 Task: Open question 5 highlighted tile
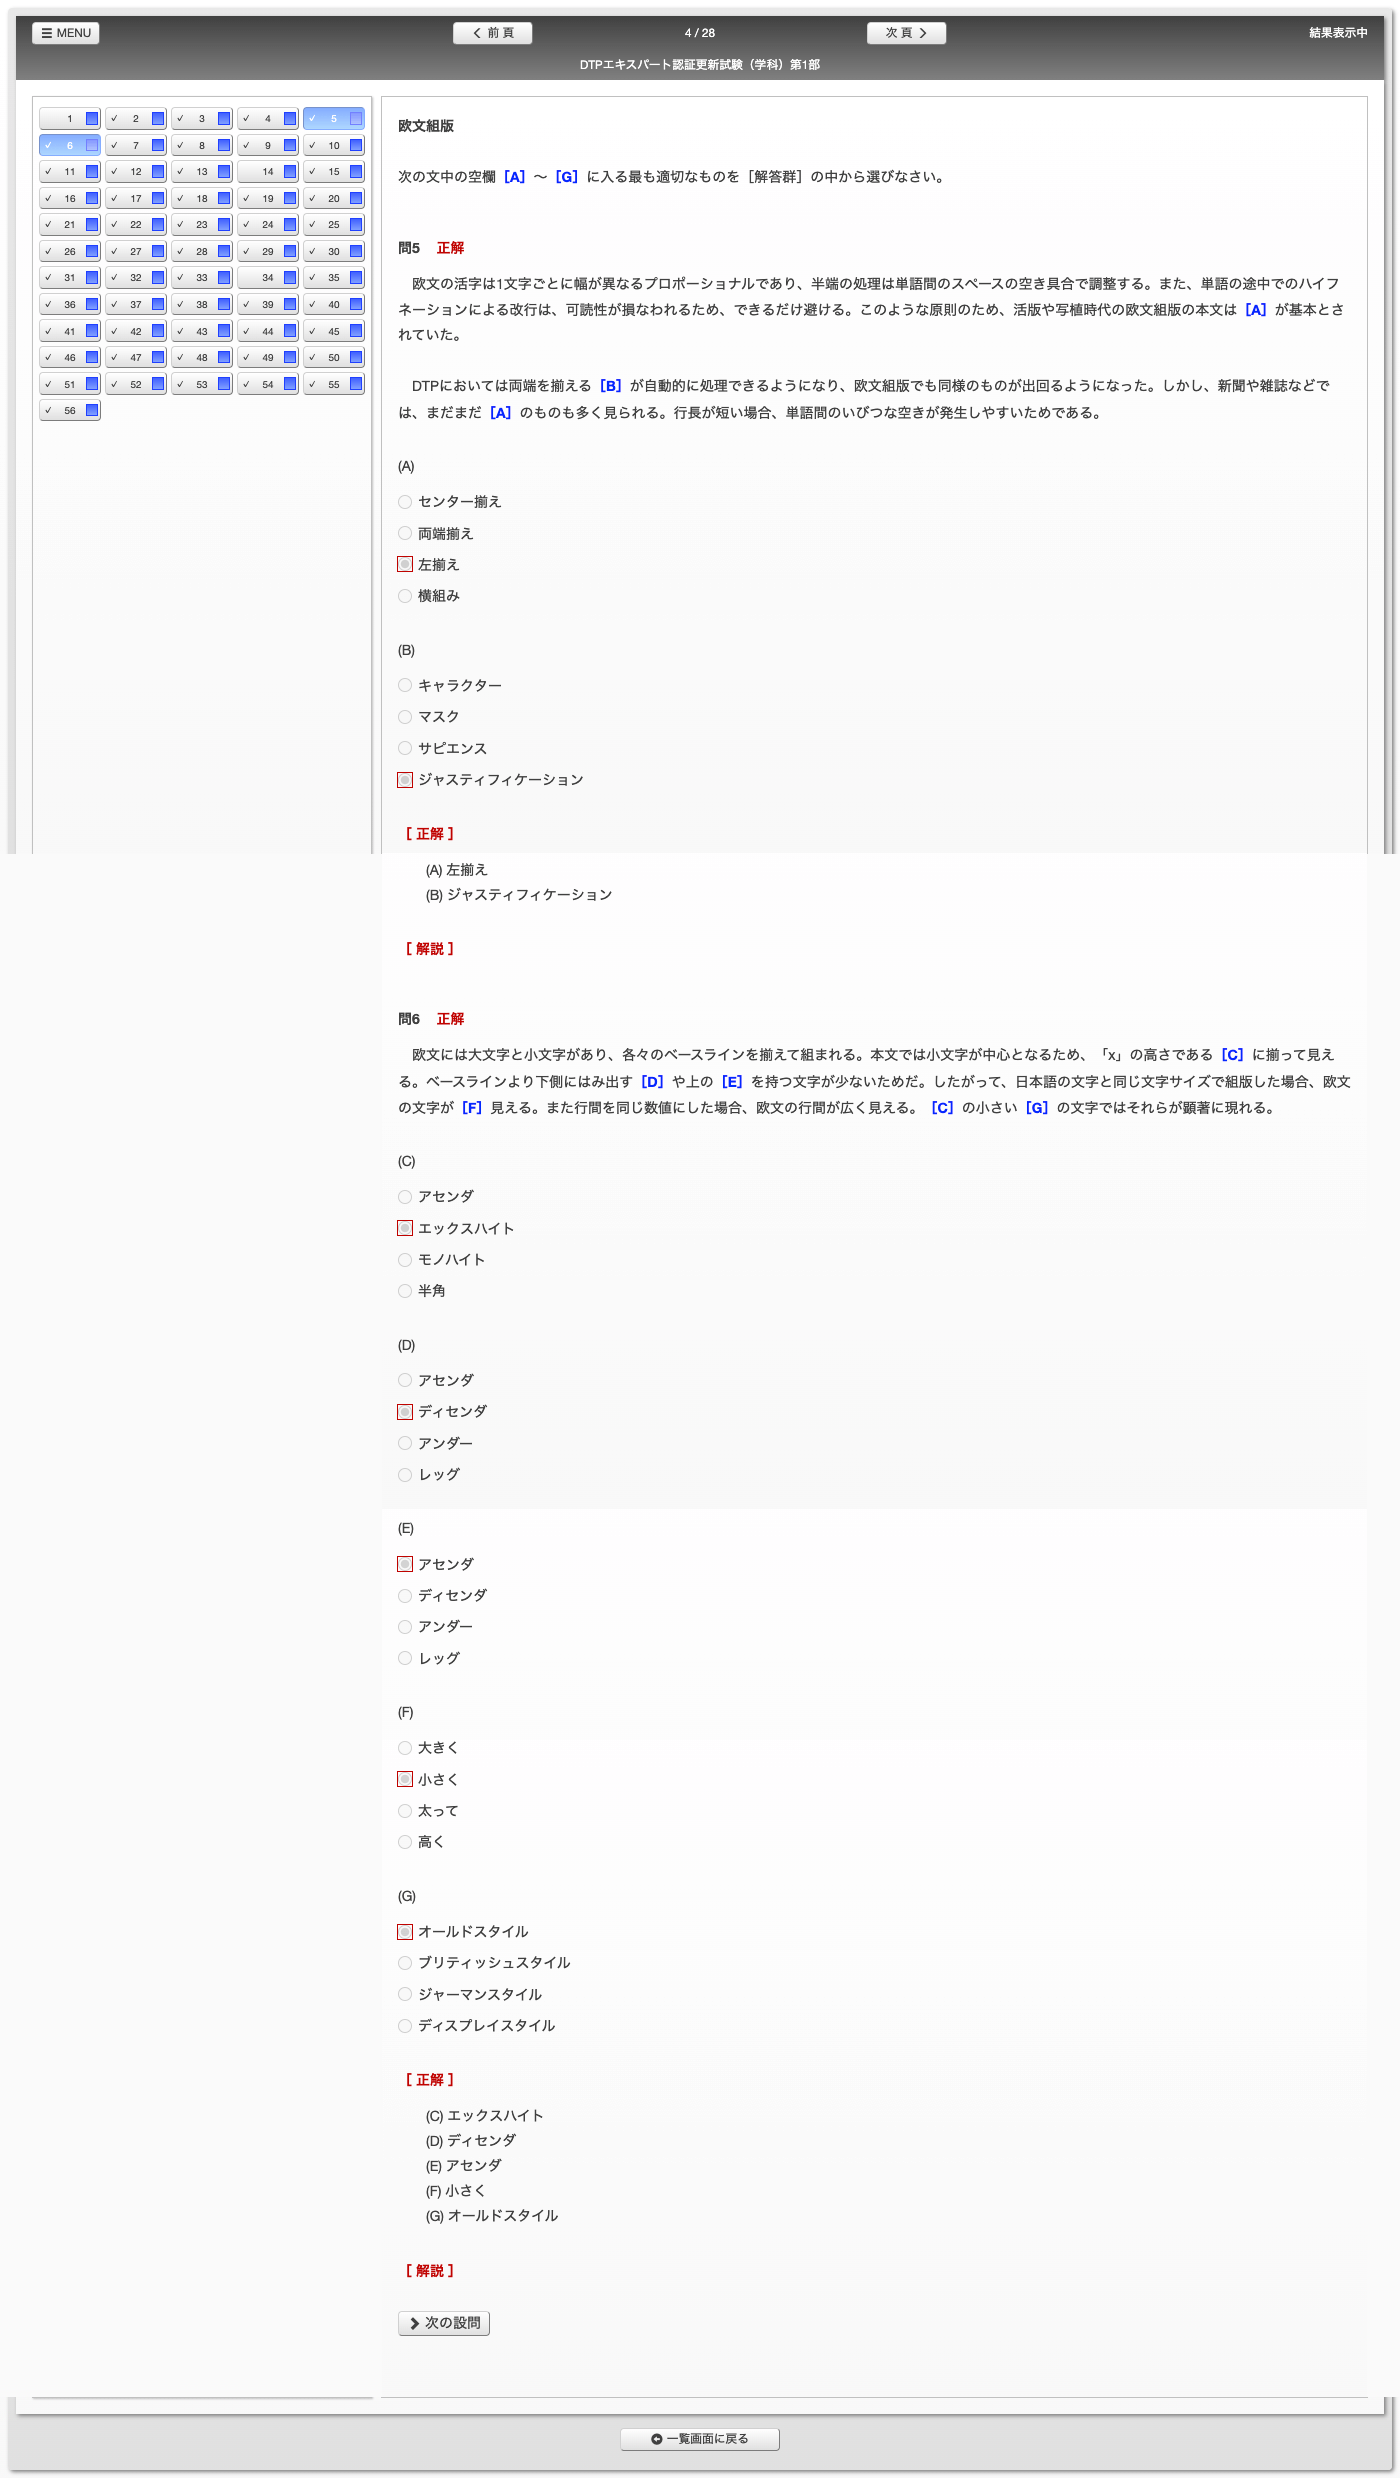pyautogui.click(x=334, y=119)
